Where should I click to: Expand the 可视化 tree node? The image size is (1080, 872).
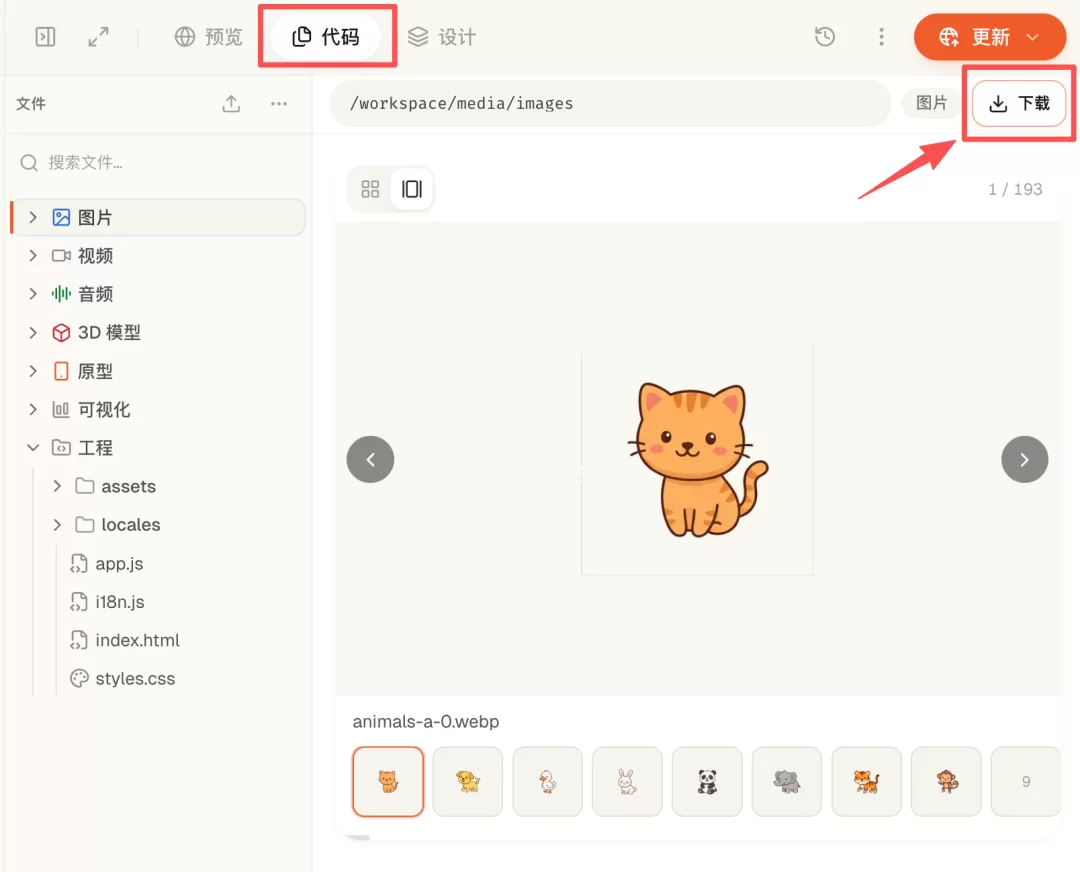tap(33, 410)
